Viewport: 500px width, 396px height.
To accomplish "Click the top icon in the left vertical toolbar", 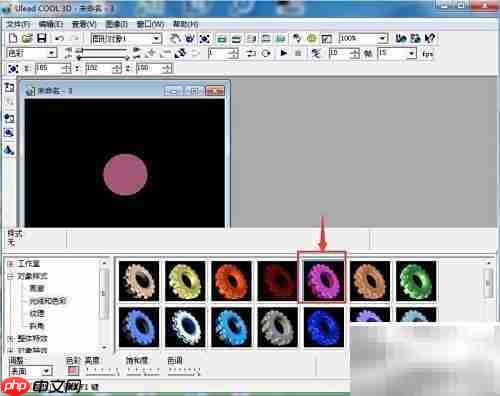I will click(9, 88).
